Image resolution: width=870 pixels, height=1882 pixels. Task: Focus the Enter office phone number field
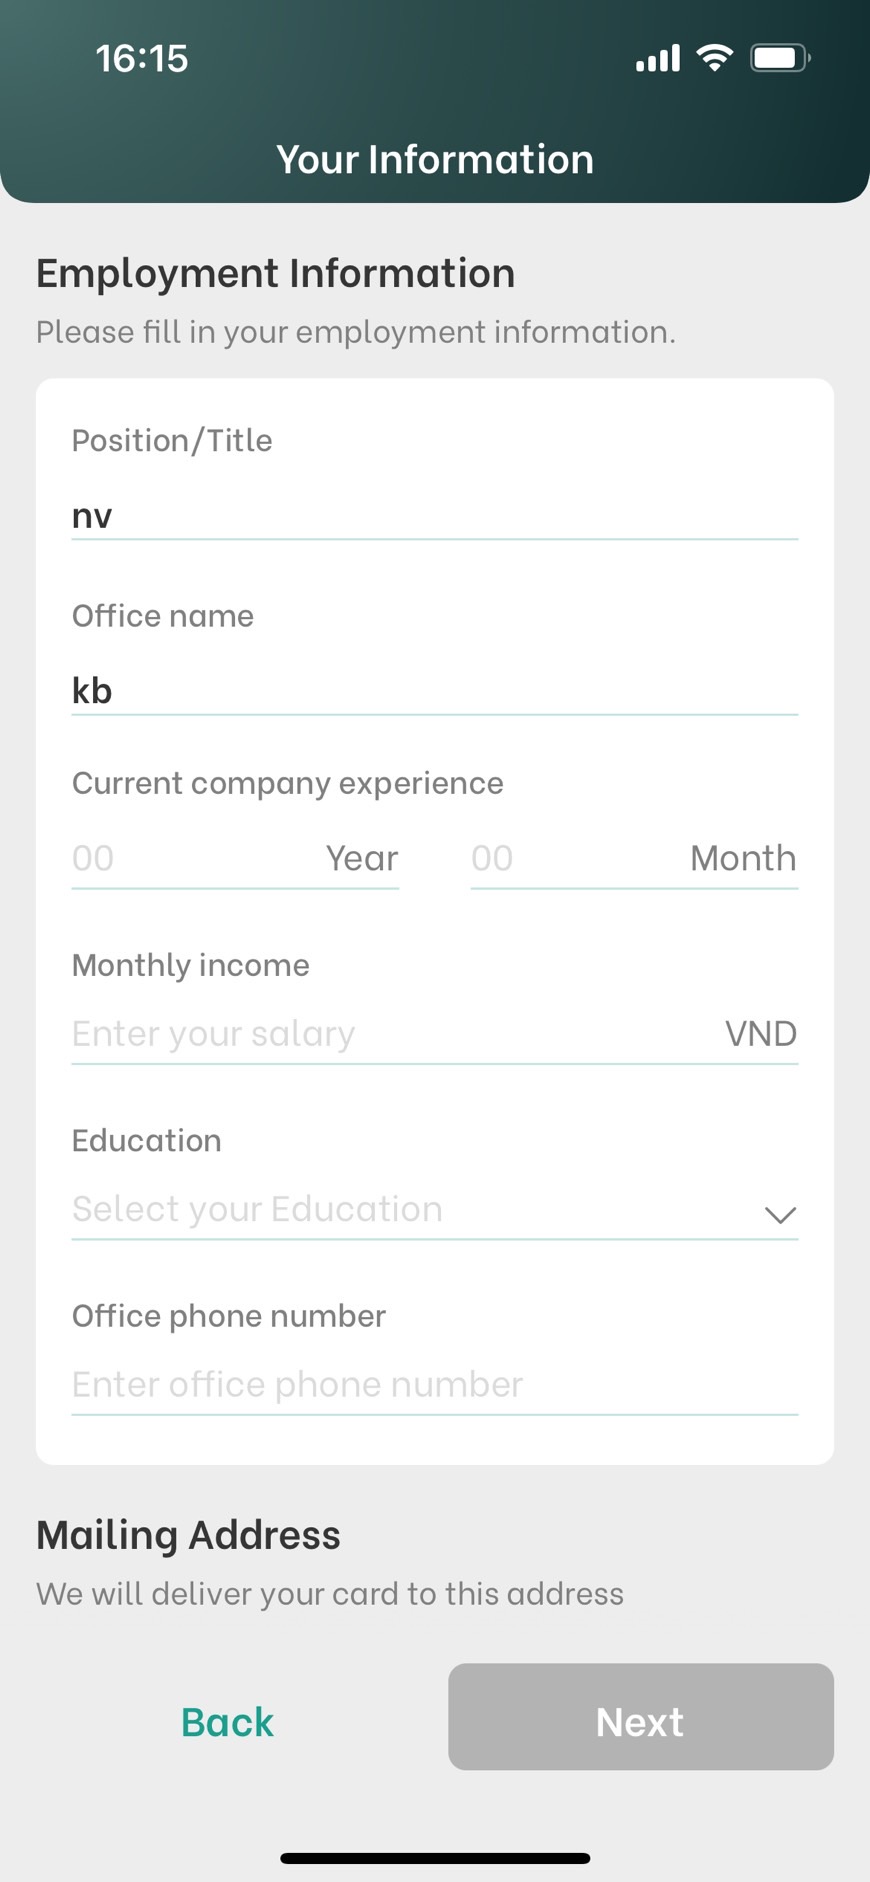pos(434,1385)
